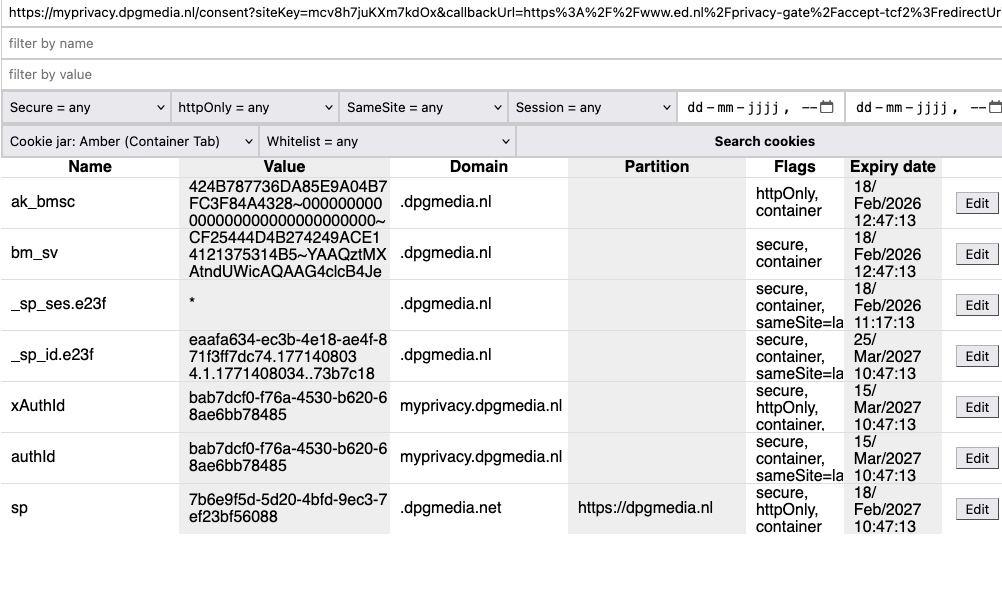Screen dimensions: 1002x614
Task: Edit the ak_bmsc cookie
Action: (976, 203)
